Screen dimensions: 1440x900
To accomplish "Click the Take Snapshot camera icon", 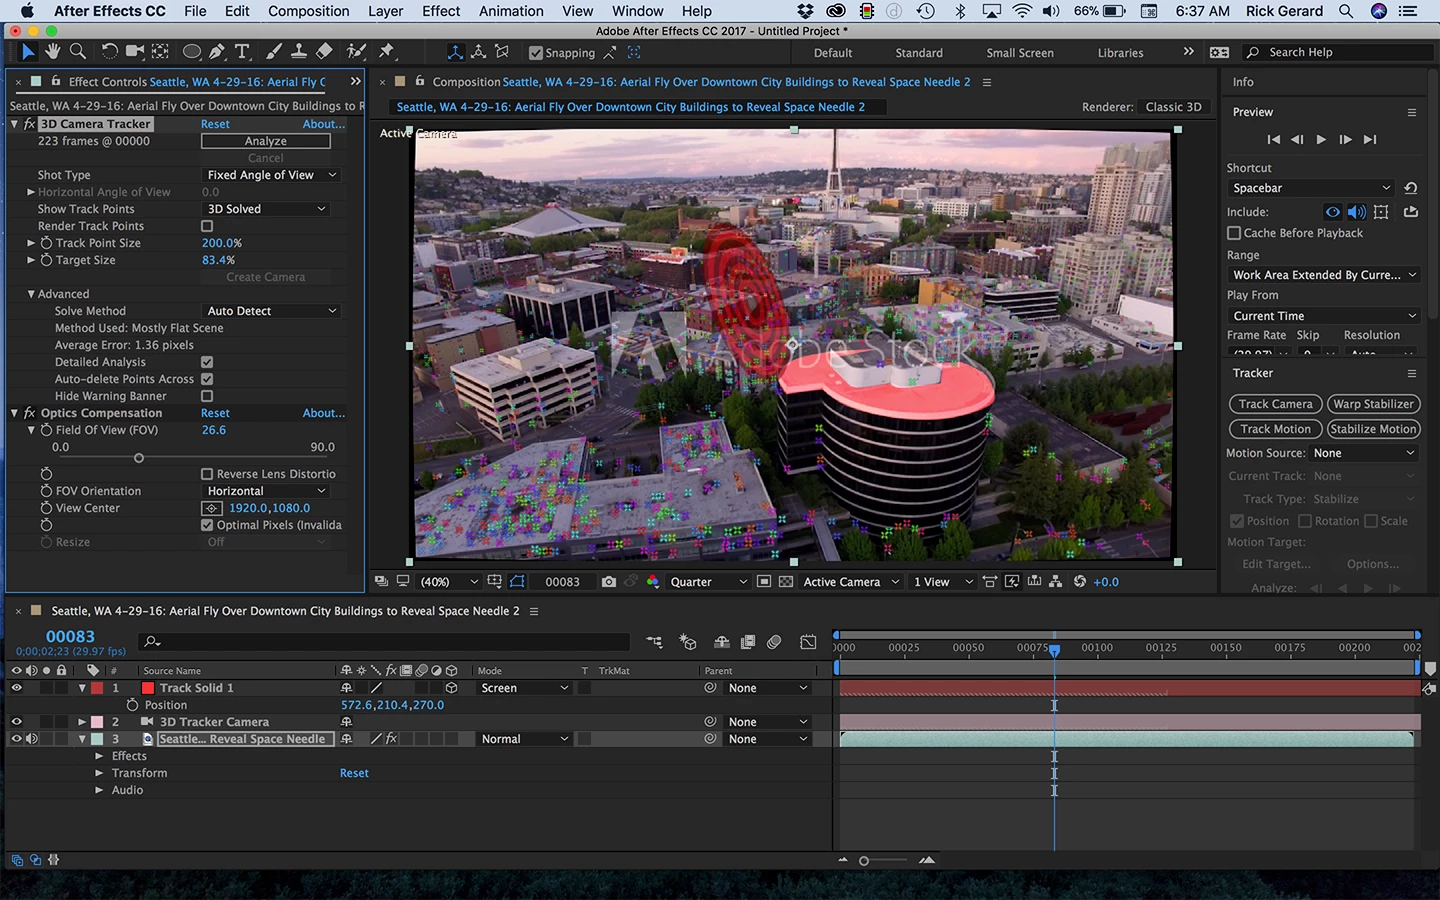I will coord(608,582).
